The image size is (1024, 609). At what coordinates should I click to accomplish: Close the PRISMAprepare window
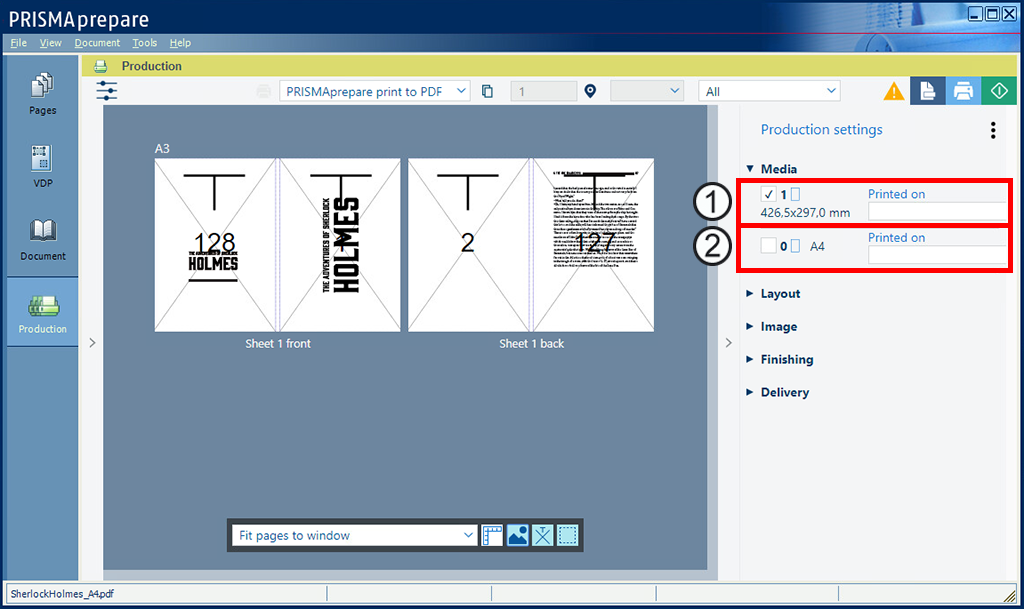point(1009,14)
